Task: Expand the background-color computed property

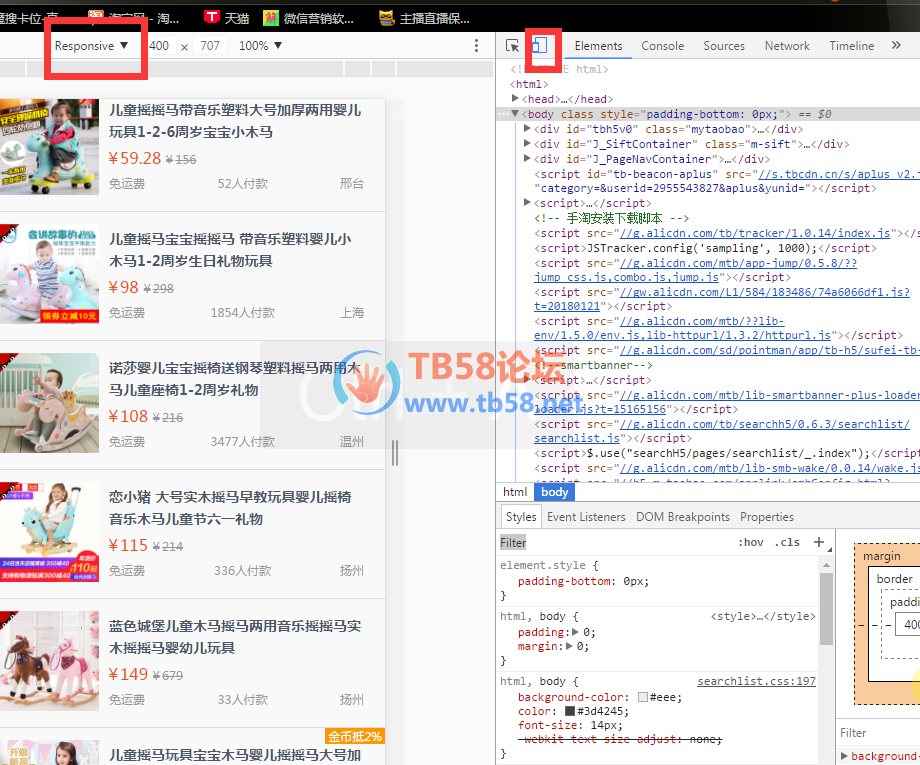Action: click(844, 756)
